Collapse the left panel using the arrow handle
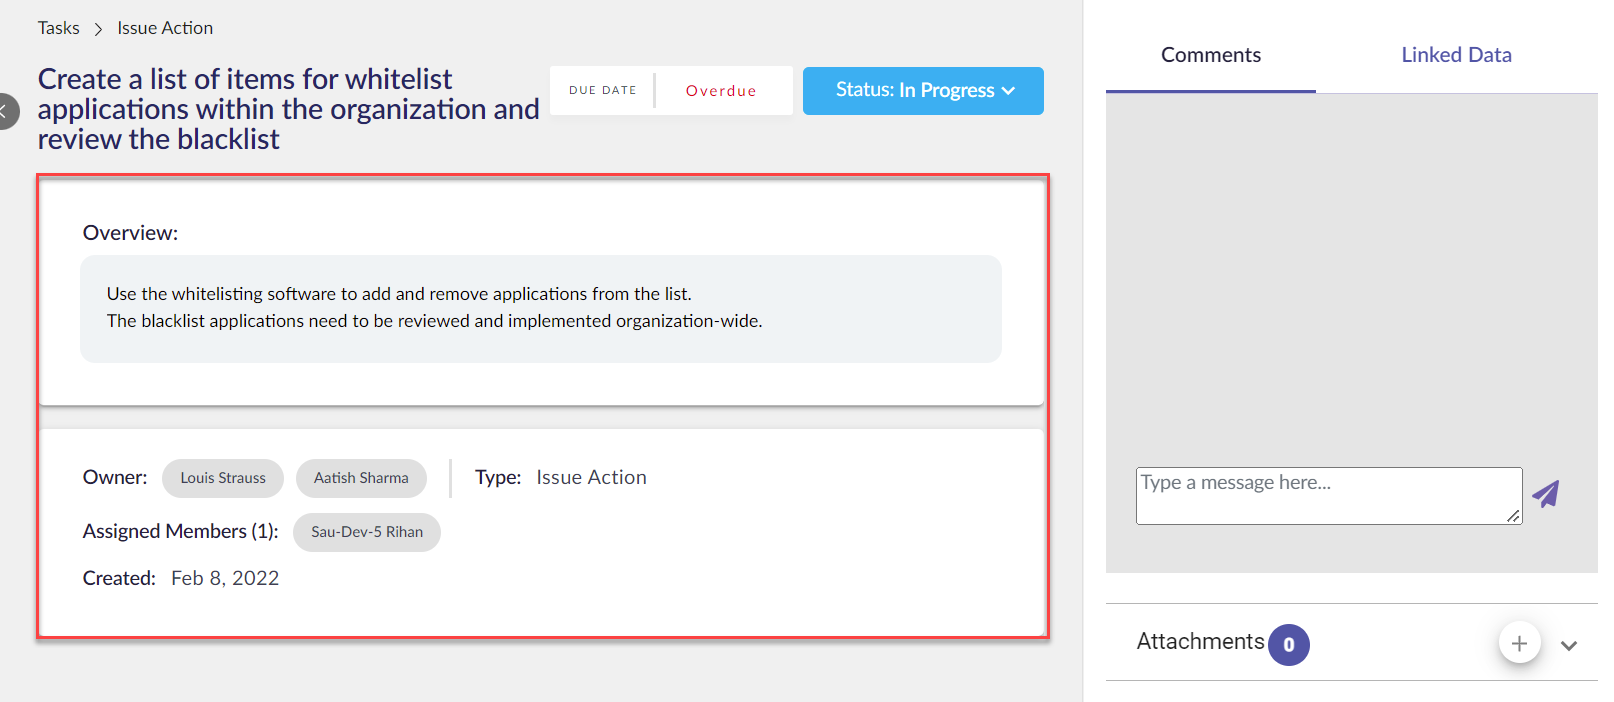Image resolution: width=1614 pixels, height=702 pixels. [x=6, y=111]
